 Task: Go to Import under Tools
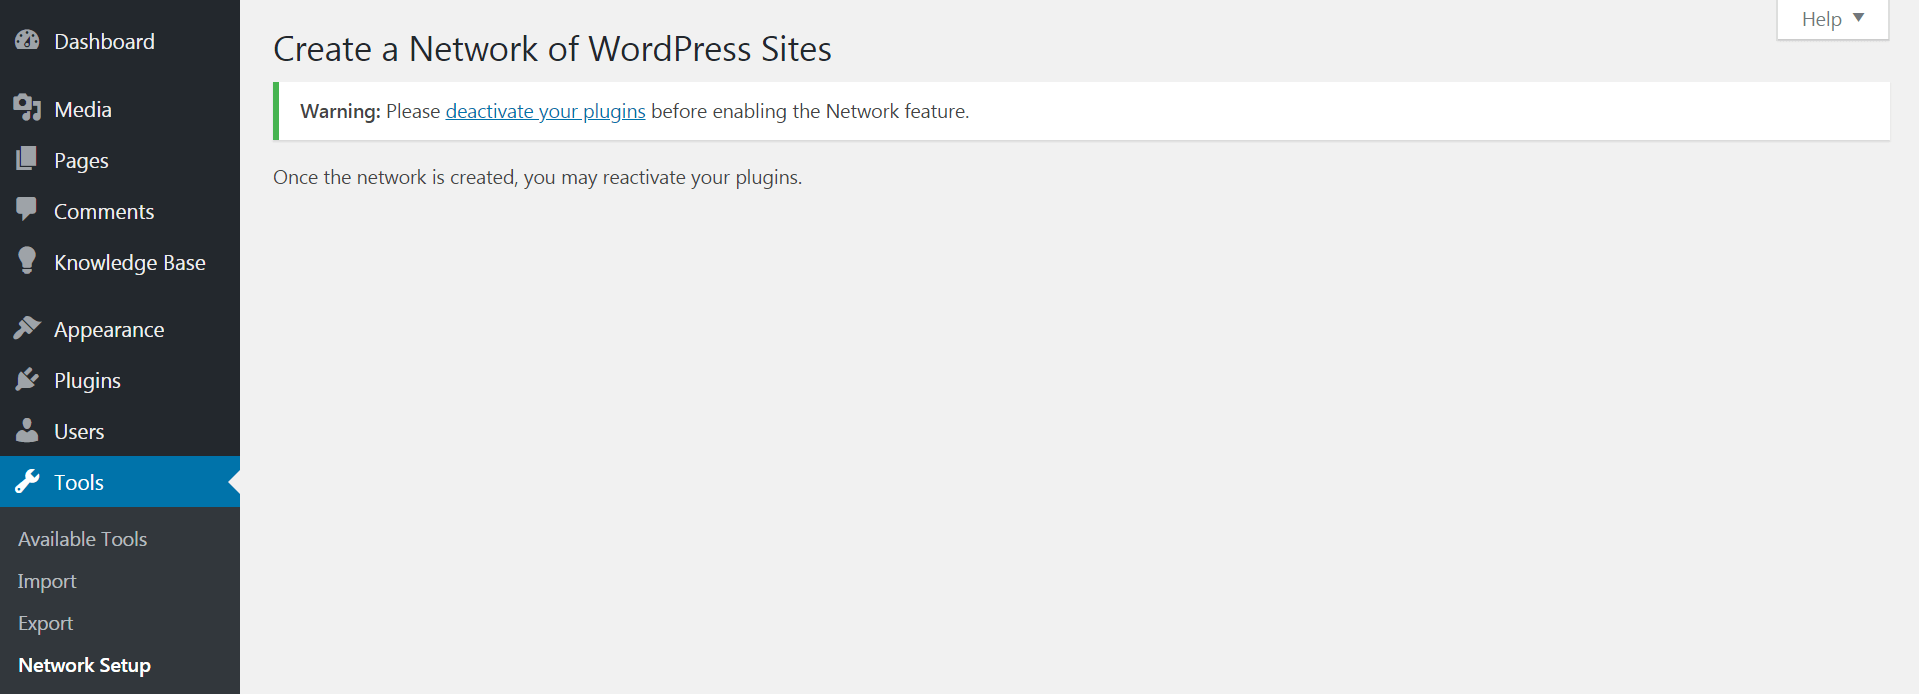tap(47, 581)
